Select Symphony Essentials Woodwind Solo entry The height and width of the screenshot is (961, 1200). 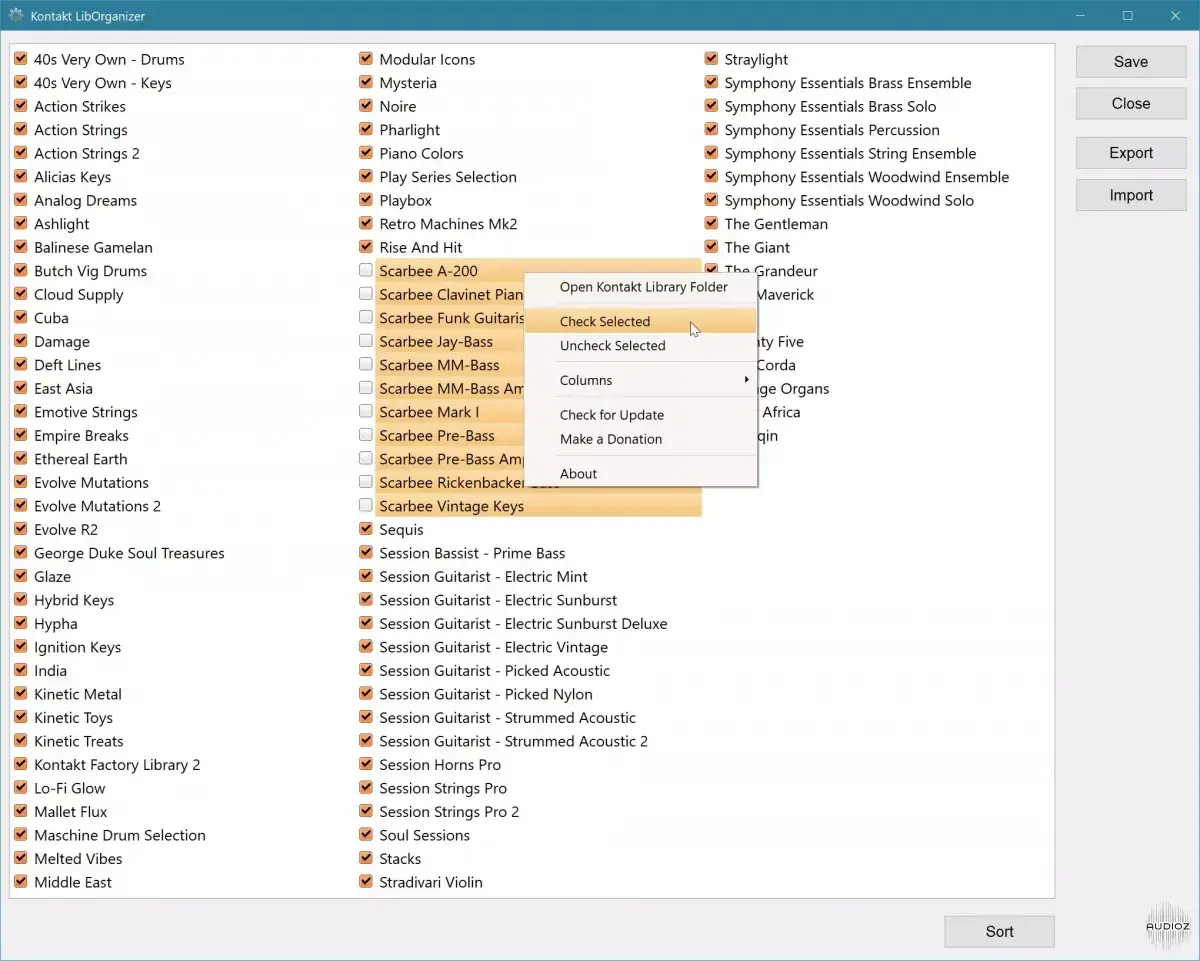point(848,200)
